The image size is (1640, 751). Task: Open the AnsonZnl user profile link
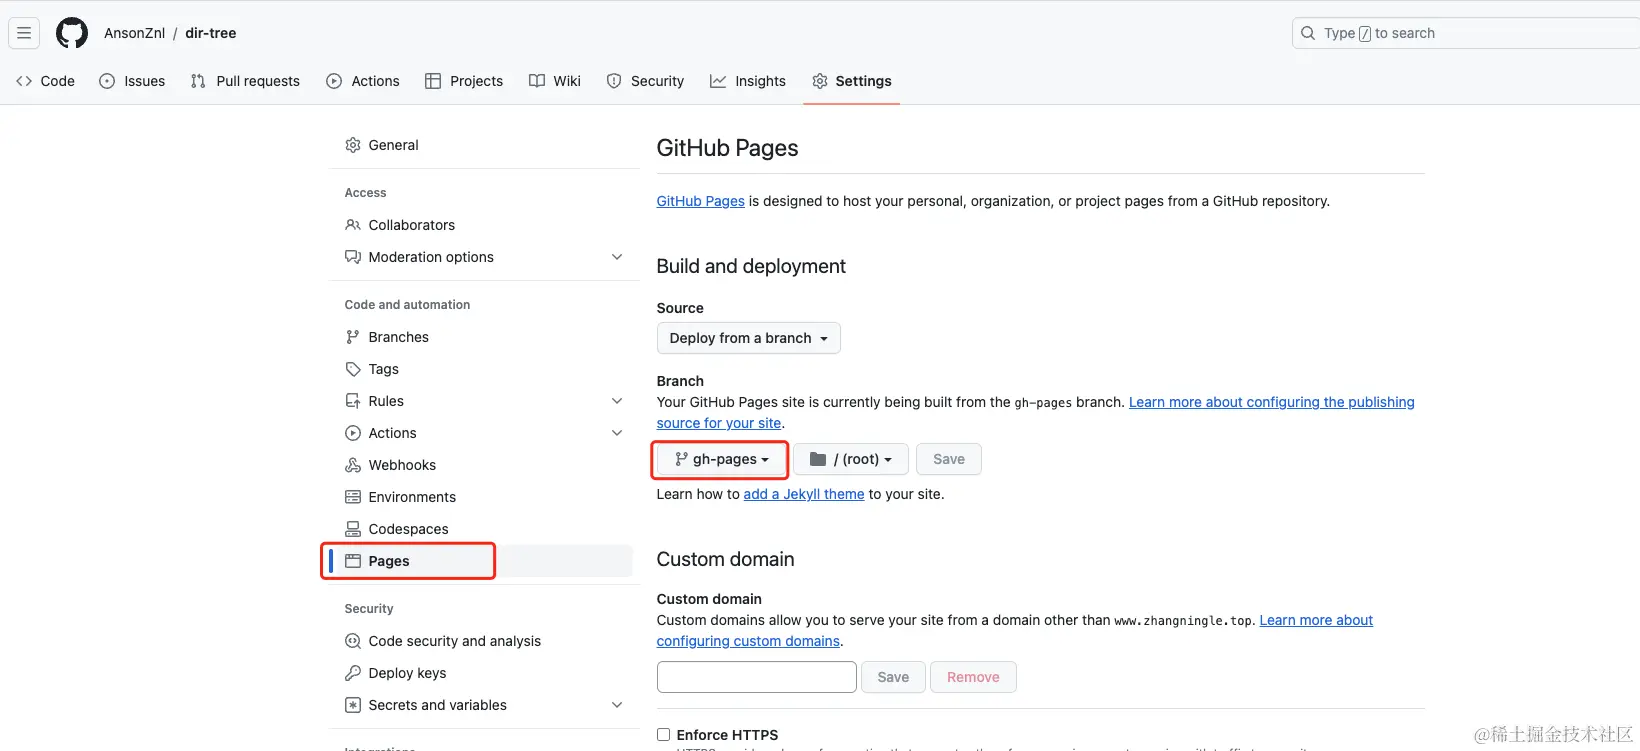(x=134, y=33)
